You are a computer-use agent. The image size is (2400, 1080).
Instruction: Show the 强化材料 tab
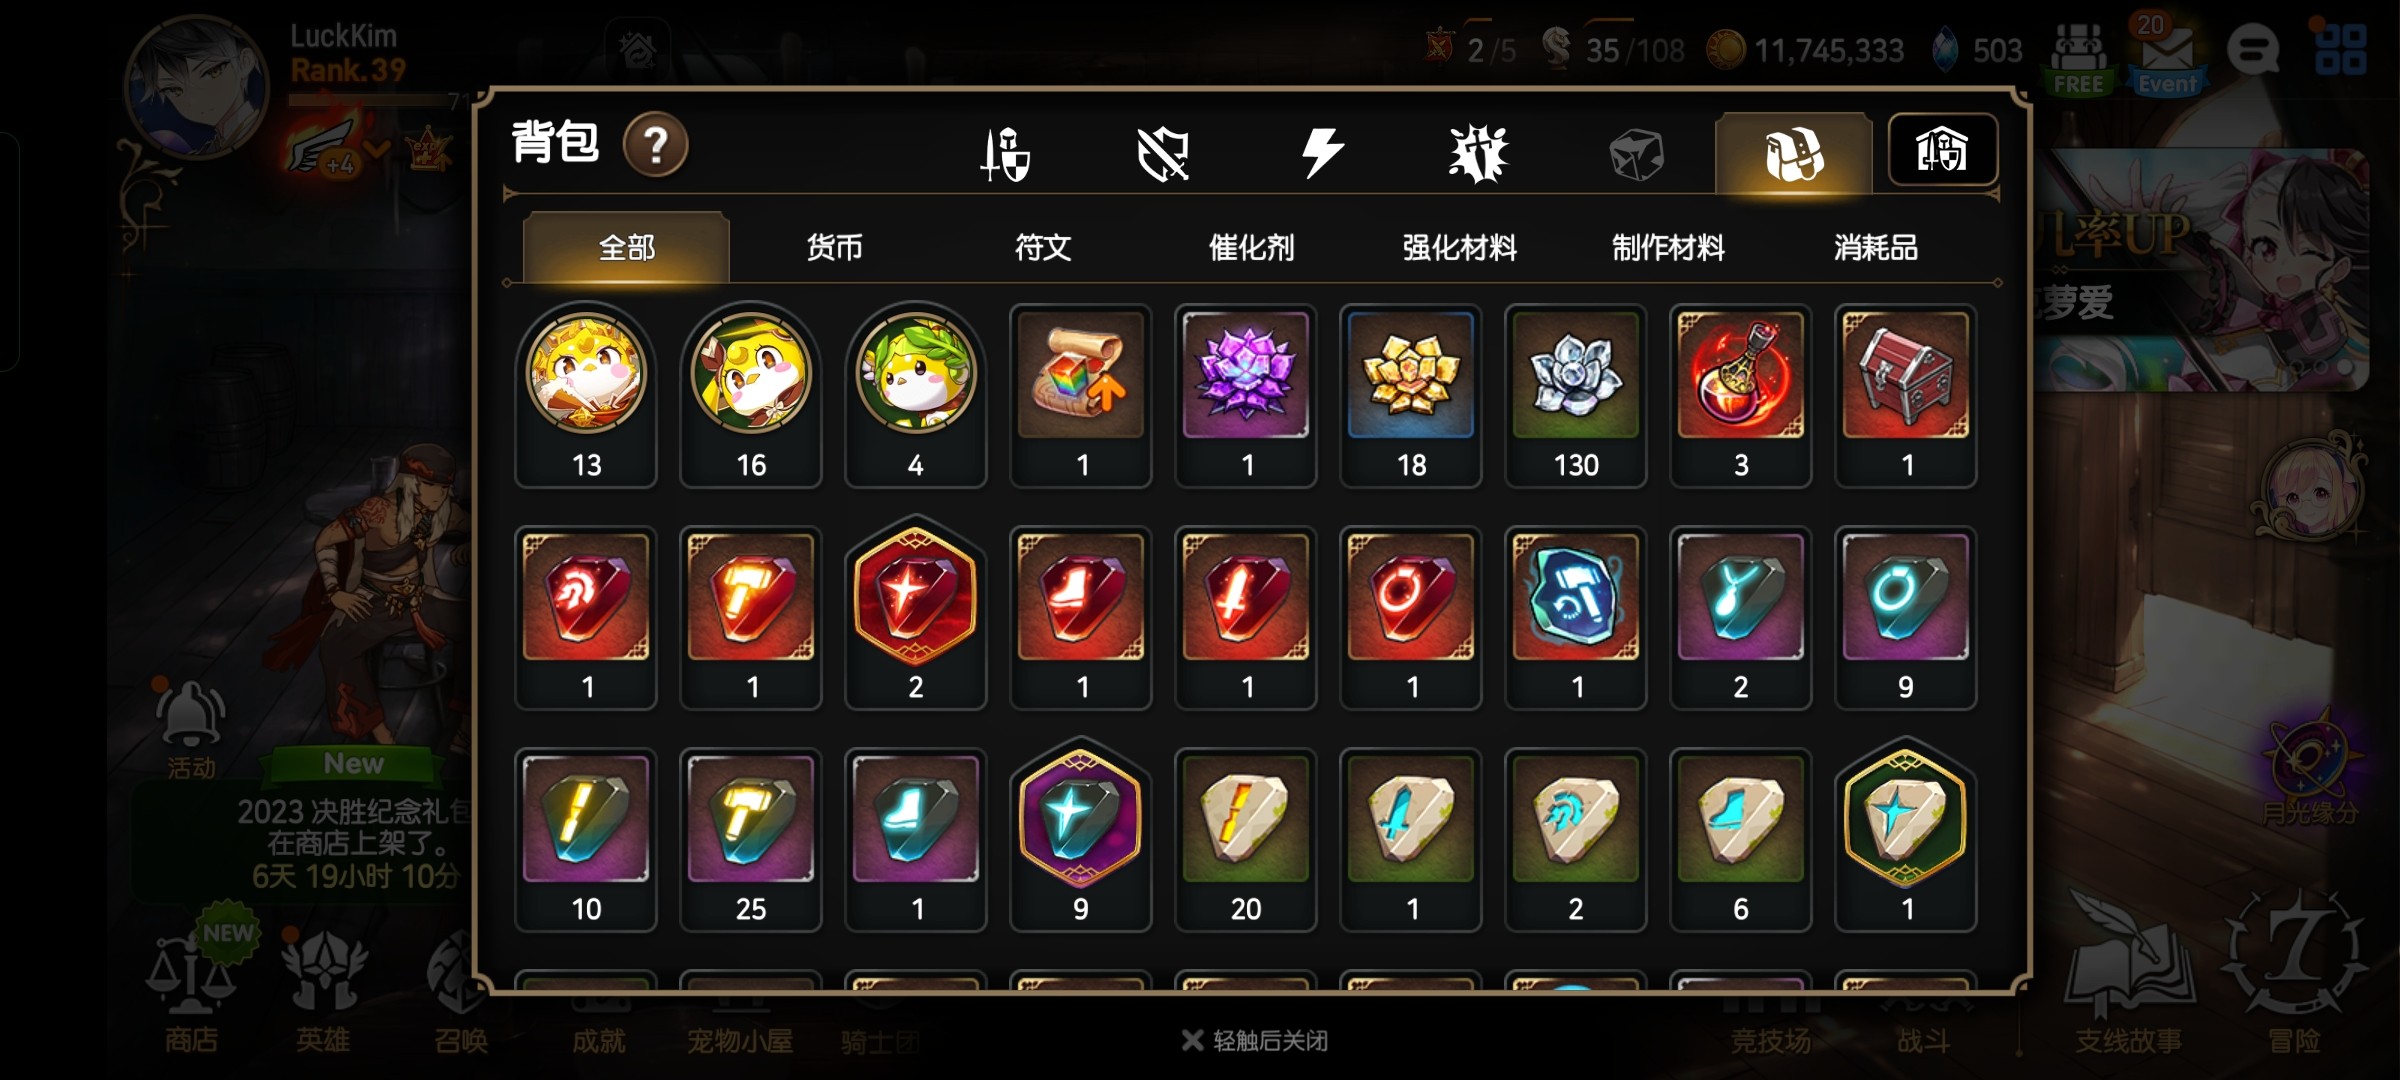tap(1460, 247)
